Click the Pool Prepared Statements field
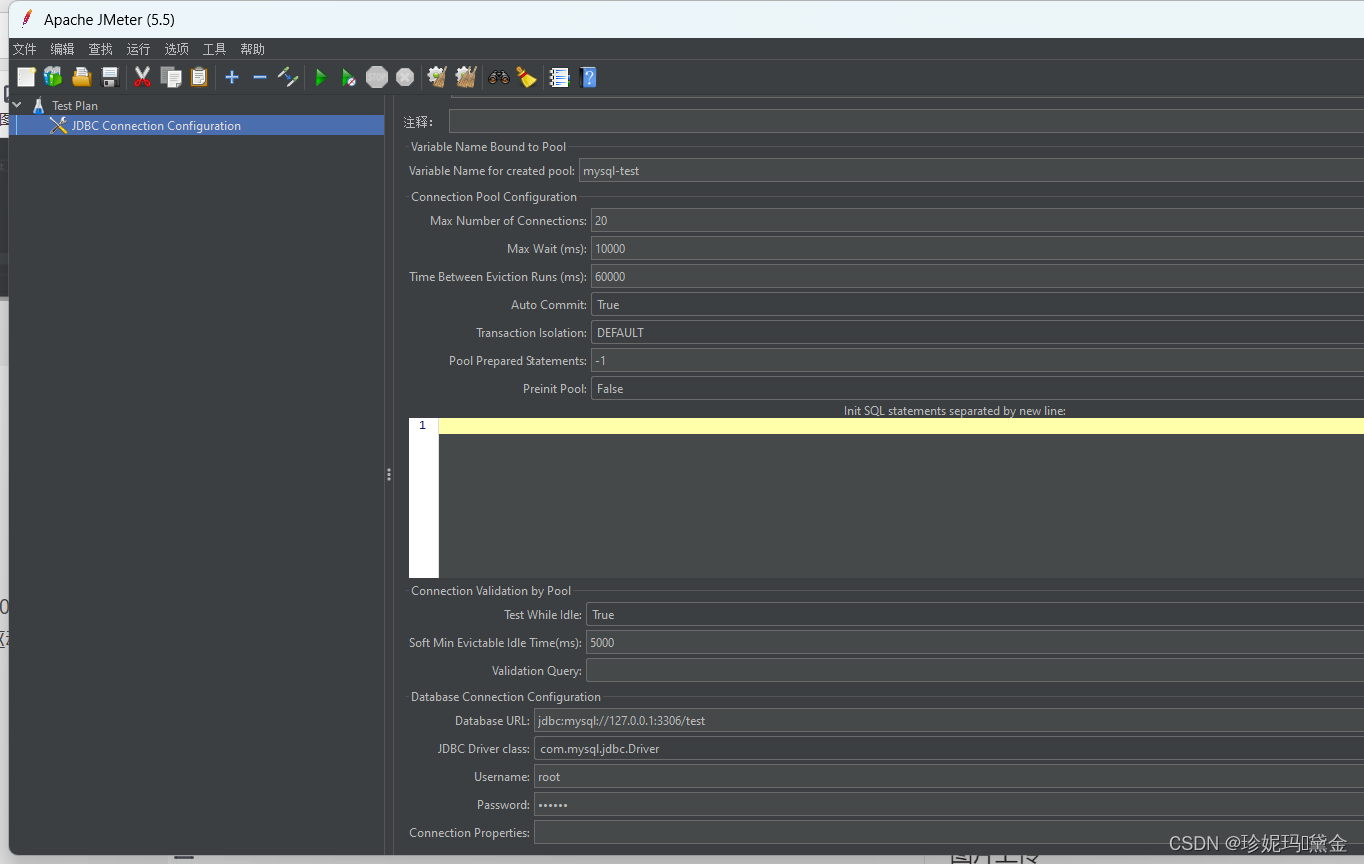 tap(977, 360)
